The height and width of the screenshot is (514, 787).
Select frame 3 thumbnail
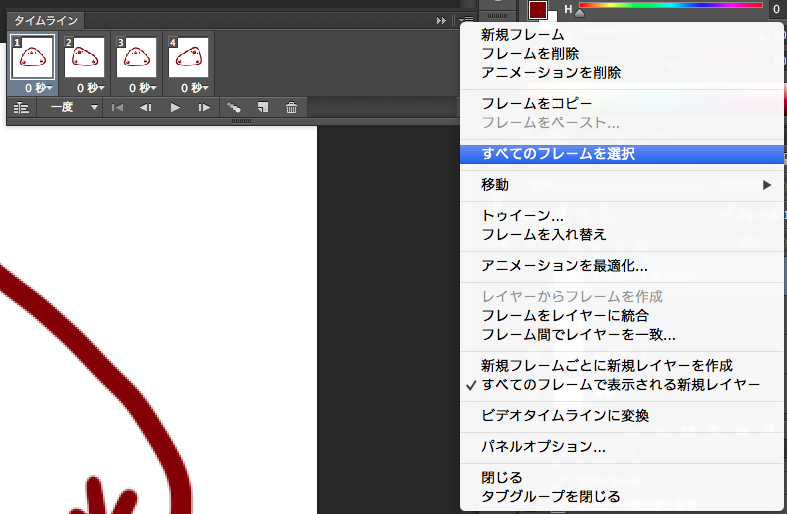[137, 57]
